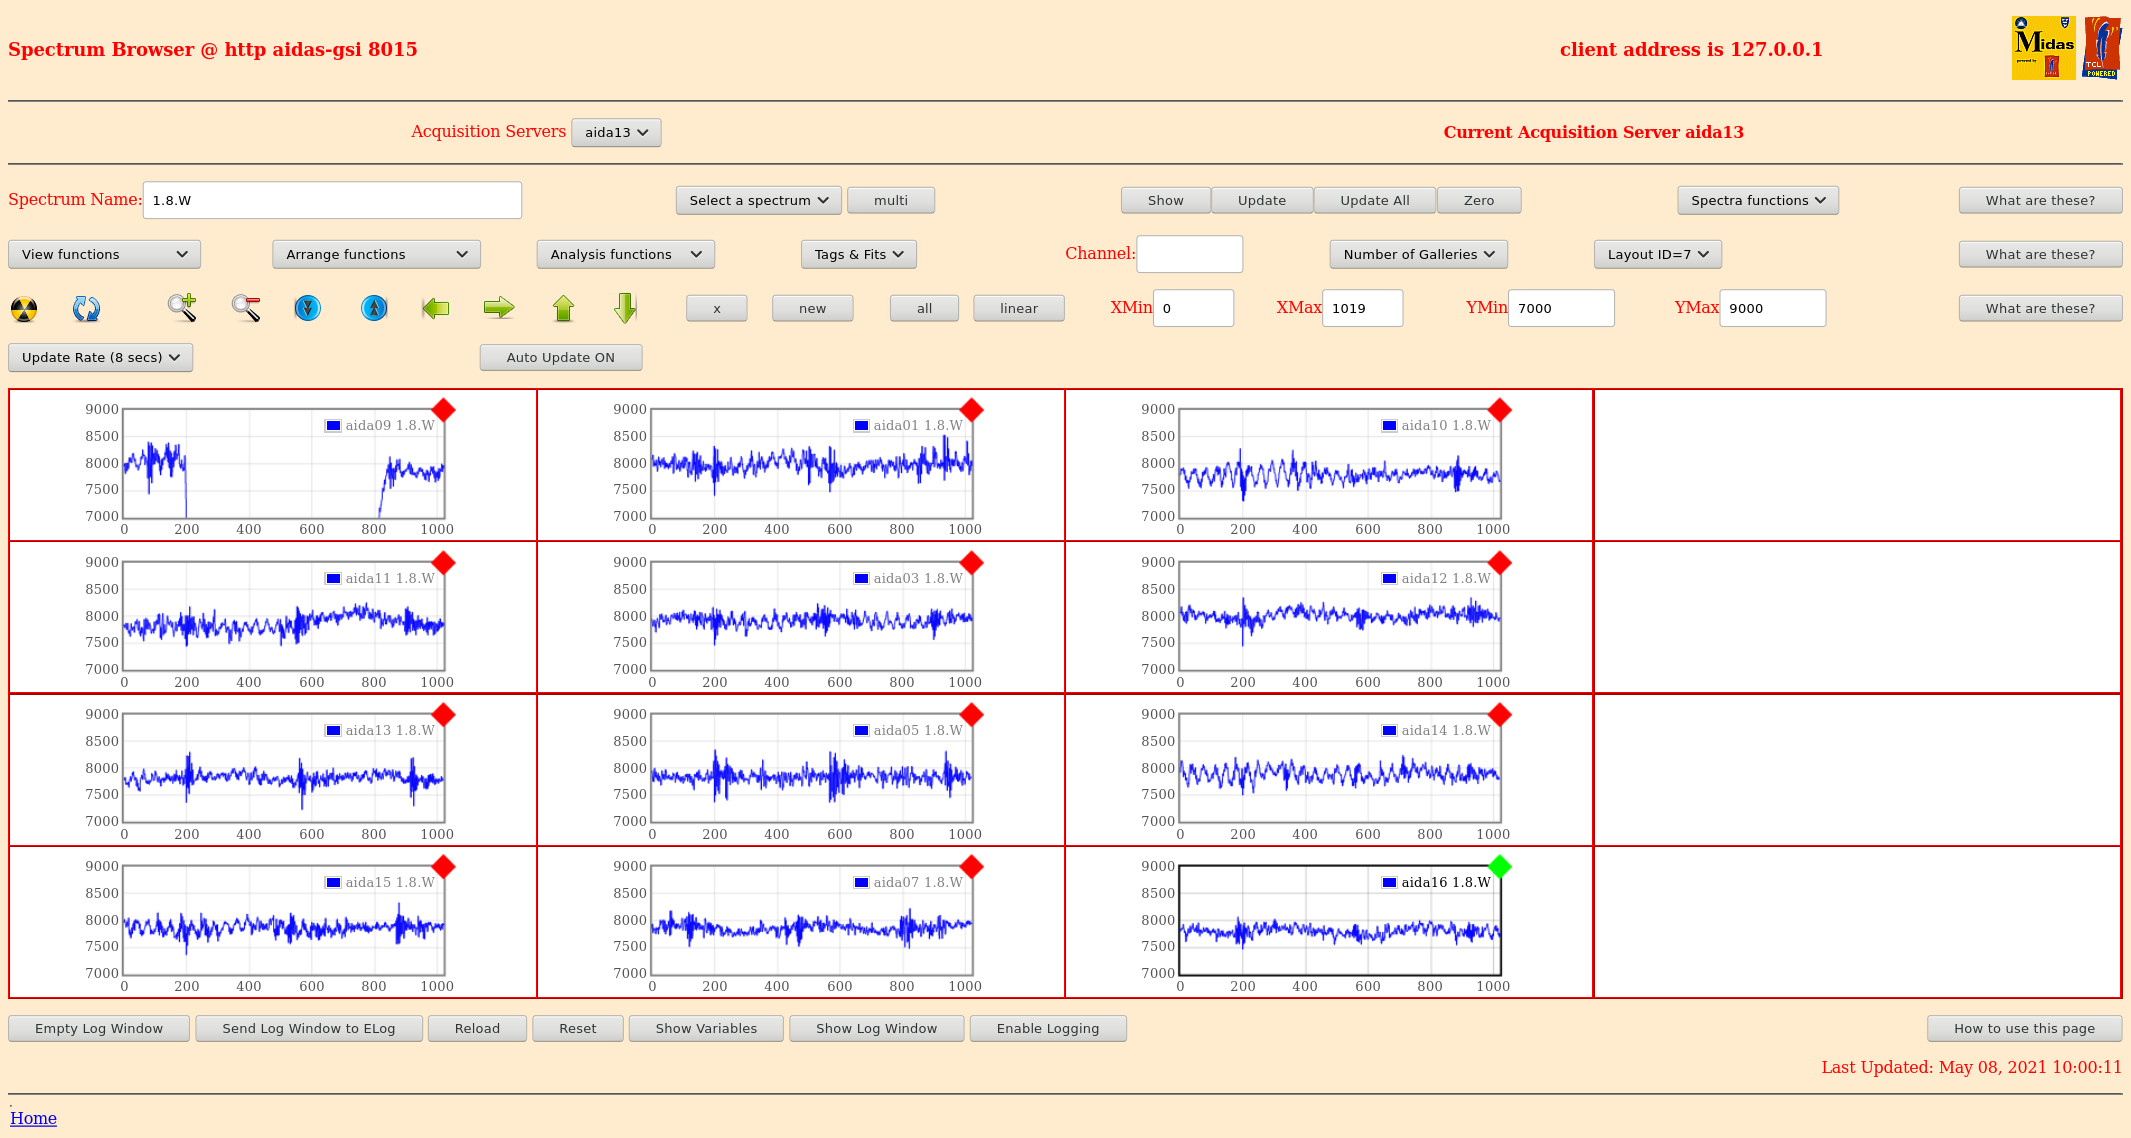Click the zoom in magnifier icon
This screenshot has height=1138, width=2131.
tap(182, 308)
